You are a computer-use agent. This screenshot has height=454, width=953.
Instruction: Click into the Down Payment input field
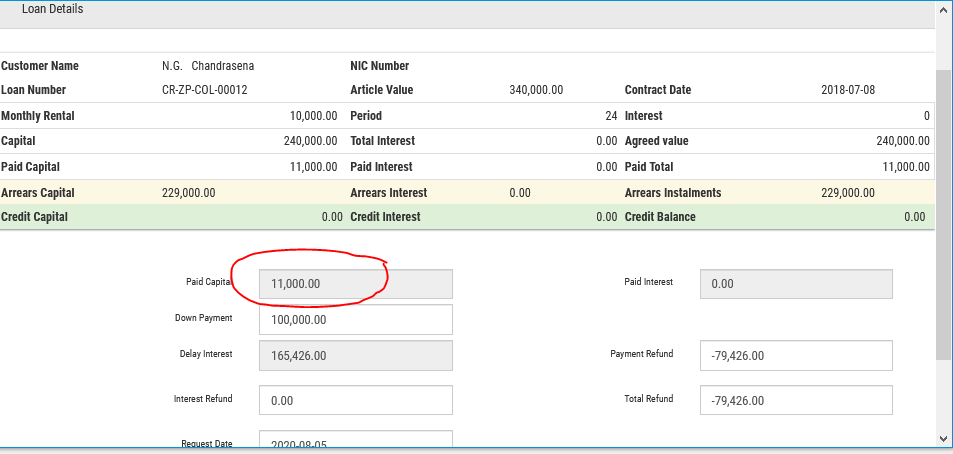[355, 319]
